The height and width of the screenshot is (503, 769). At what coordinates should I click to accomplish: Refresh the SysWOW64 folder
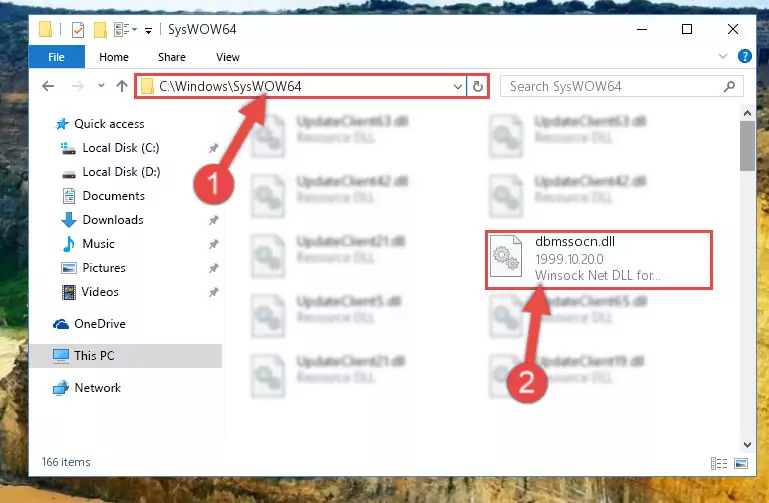[478, 87]
